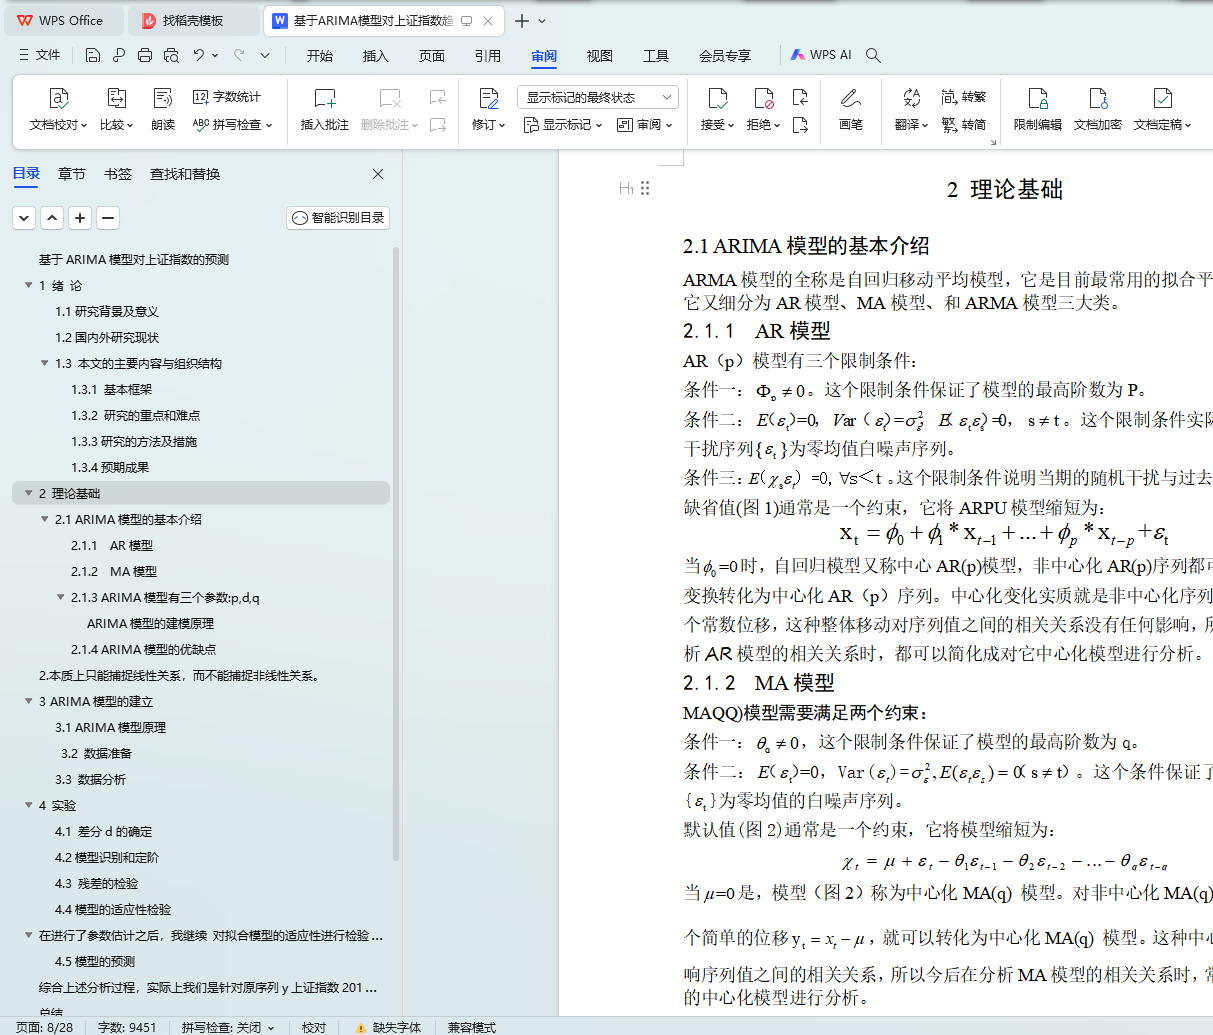Screen dimensions: 1213x1035
Task: Open 文档定稿 finalize document
Action: [x=1162, y=110]
